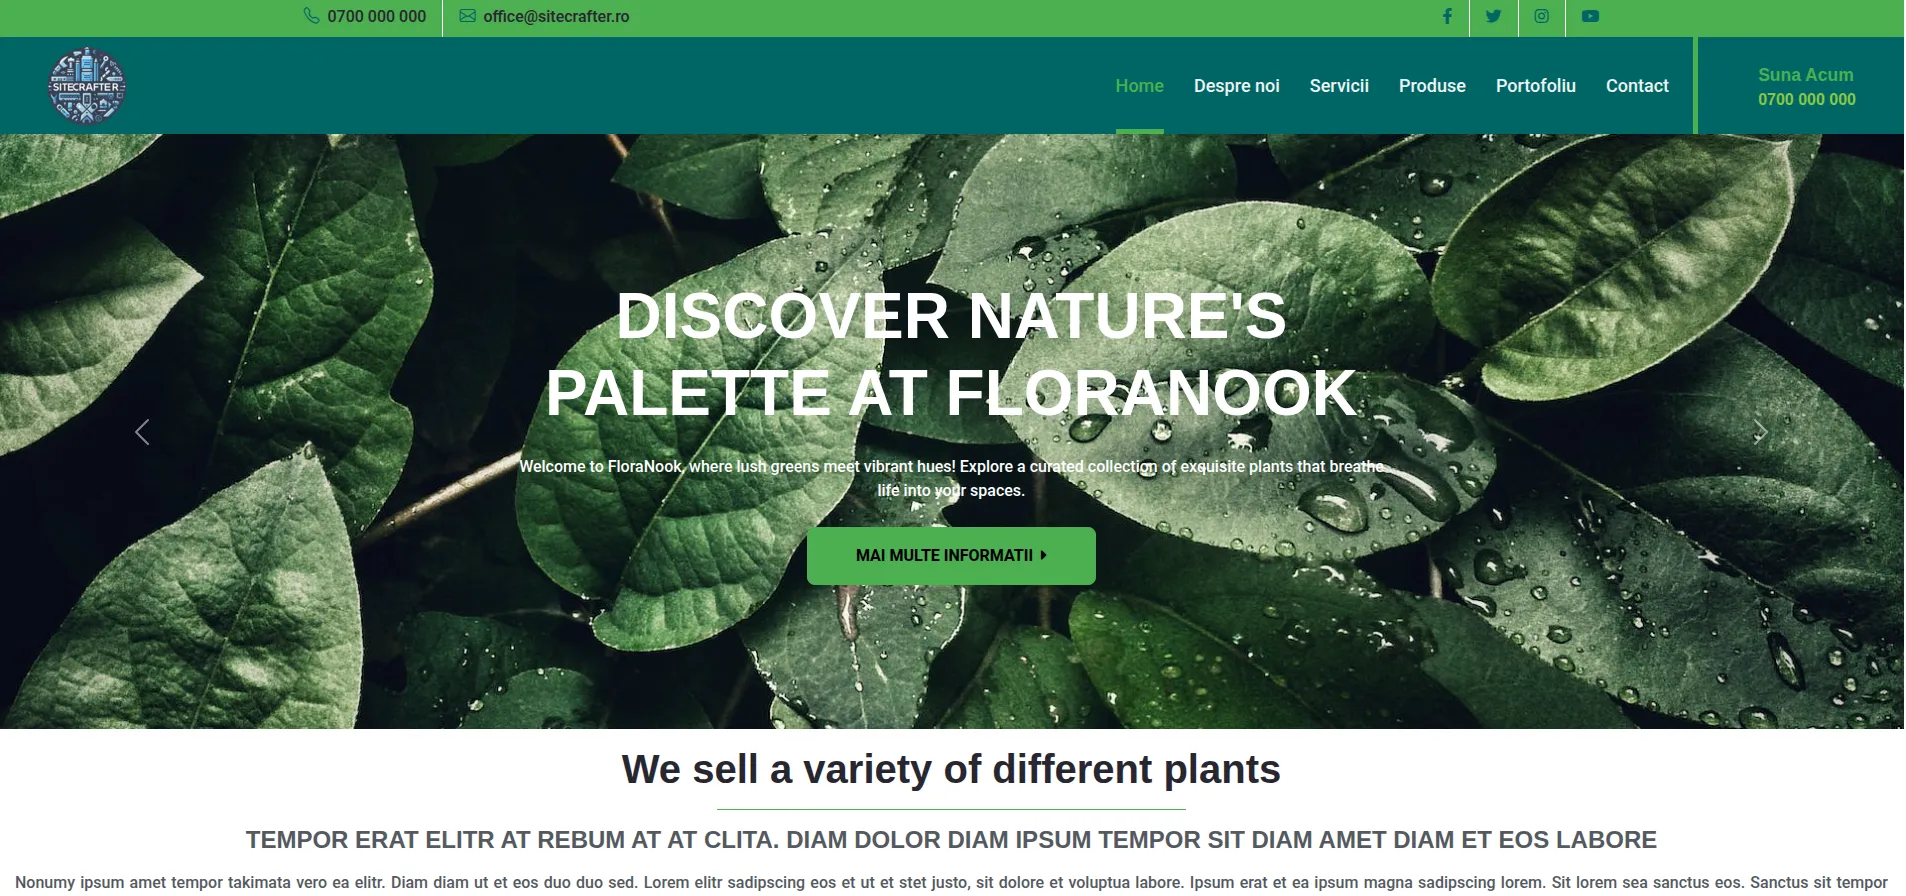Screen dimensions: 1906x896
Task: Go to previous carousel slide arrow
Action: click(x=142, y=432)
